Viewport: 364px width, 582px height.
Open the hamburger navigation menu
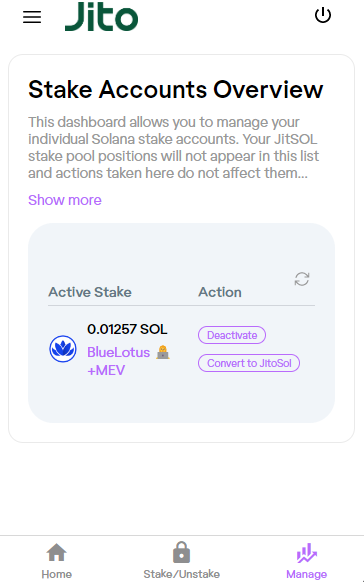(x=32, y=17)
